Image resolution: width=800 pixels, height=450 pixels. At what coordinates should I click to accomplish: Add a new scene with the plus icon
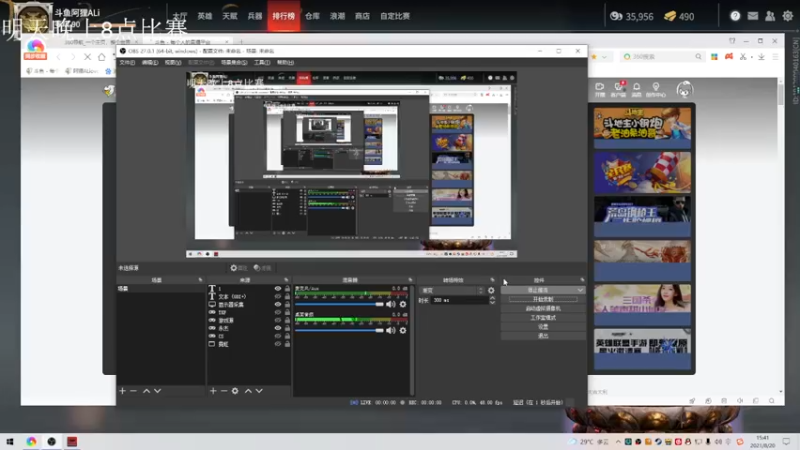click(x=122, y=391)
